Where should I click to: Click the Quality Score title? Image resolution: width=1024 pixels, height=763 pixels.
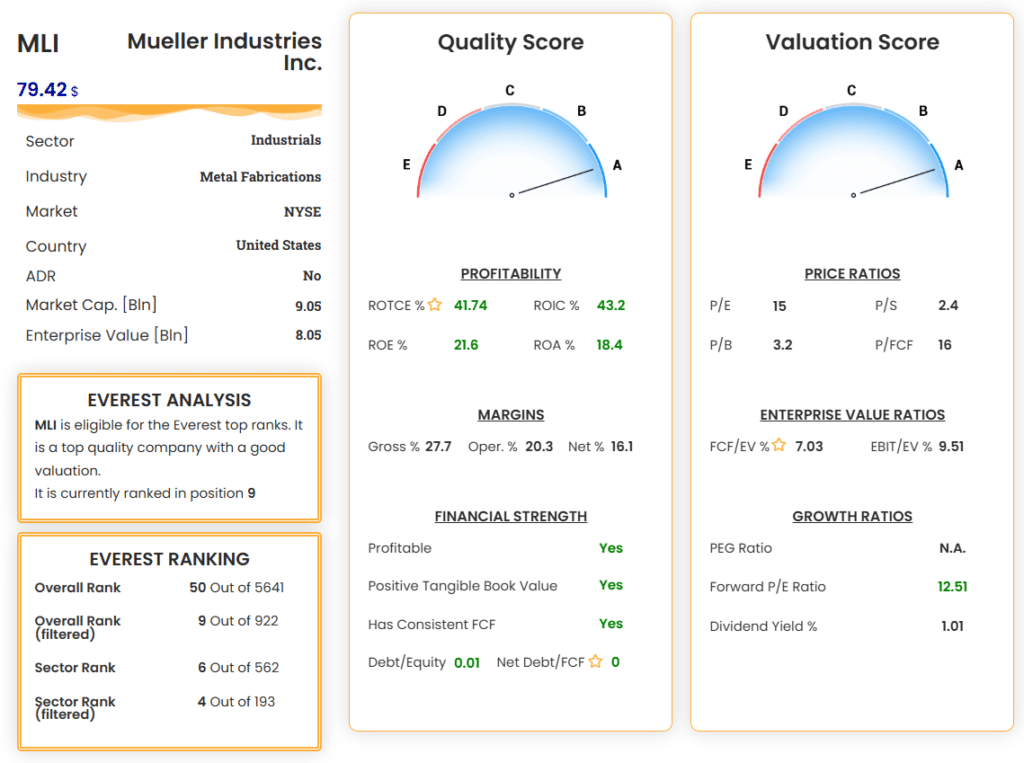[x=511, y=42]
